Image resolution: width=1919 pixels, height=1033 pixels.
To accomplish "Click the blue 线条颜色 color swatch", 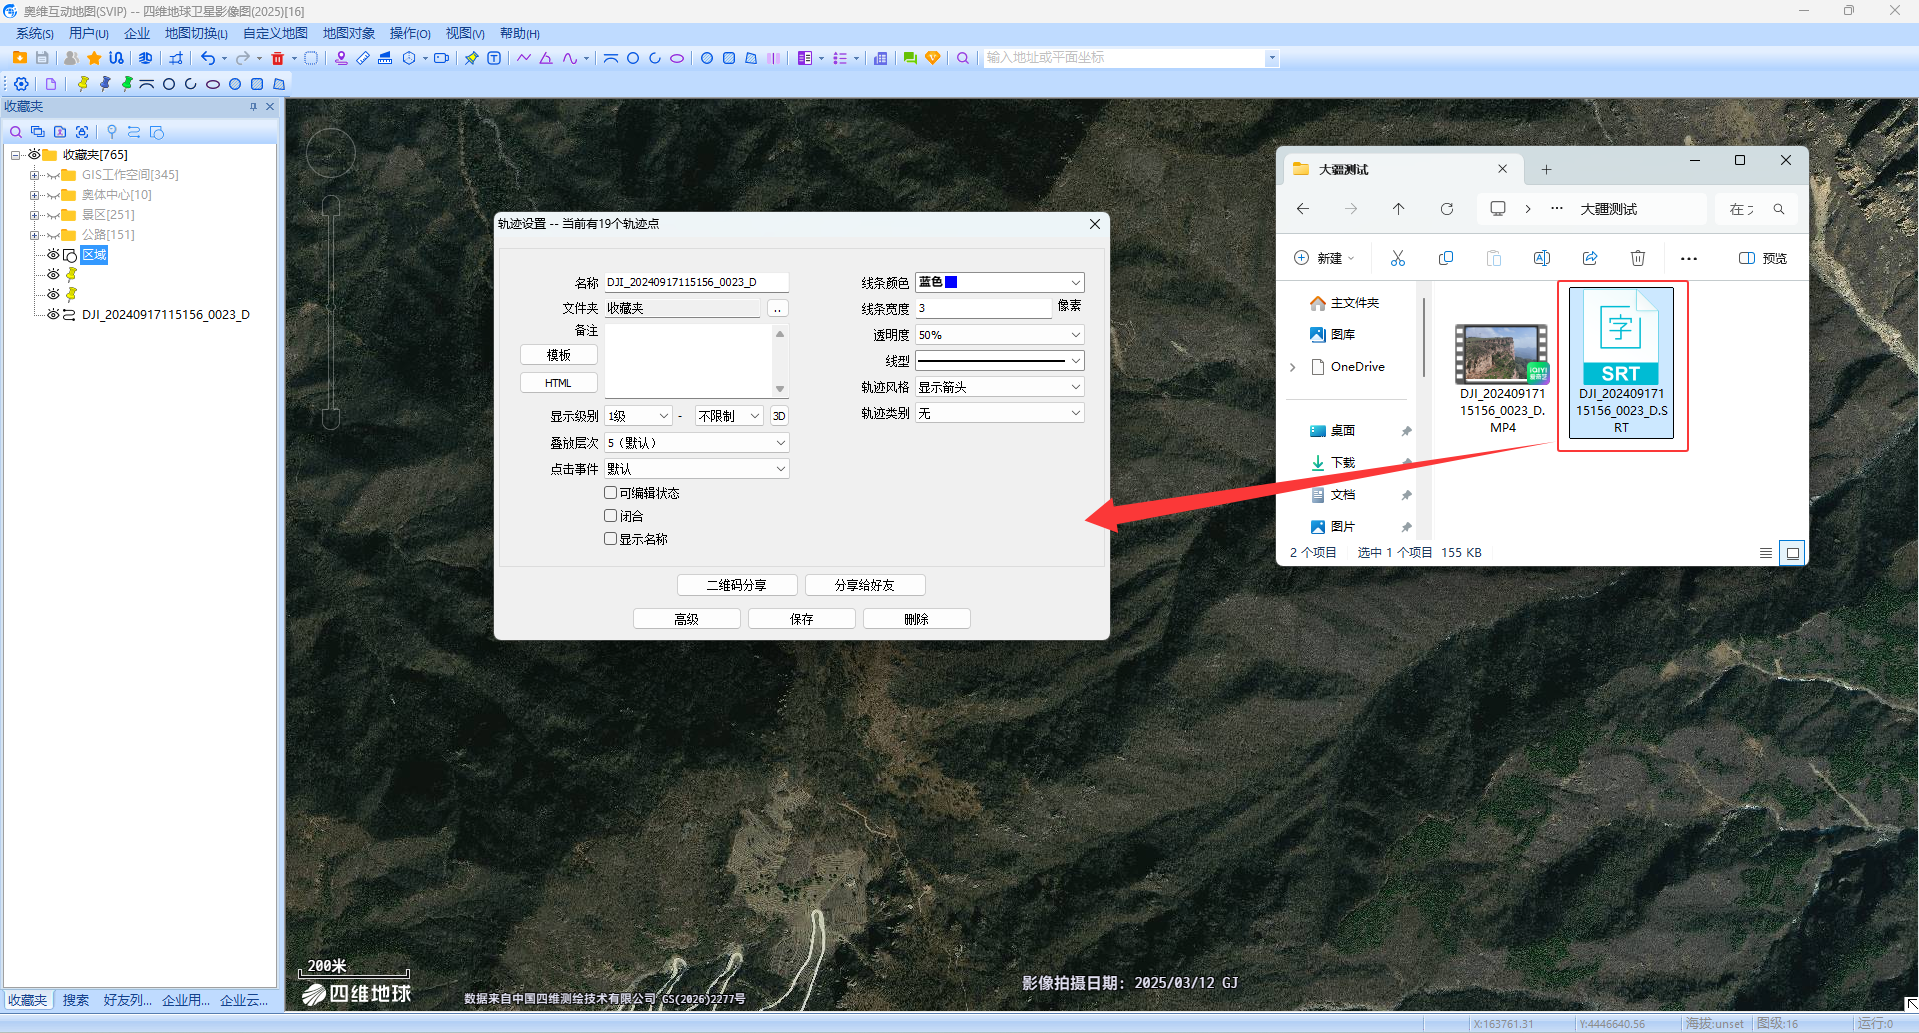I will tap(951, 282).
